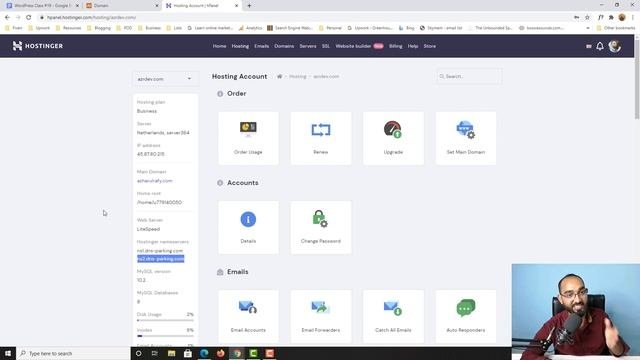Switch to the Domain browser tab
The image size is (640, 360).
click(121, 6)
